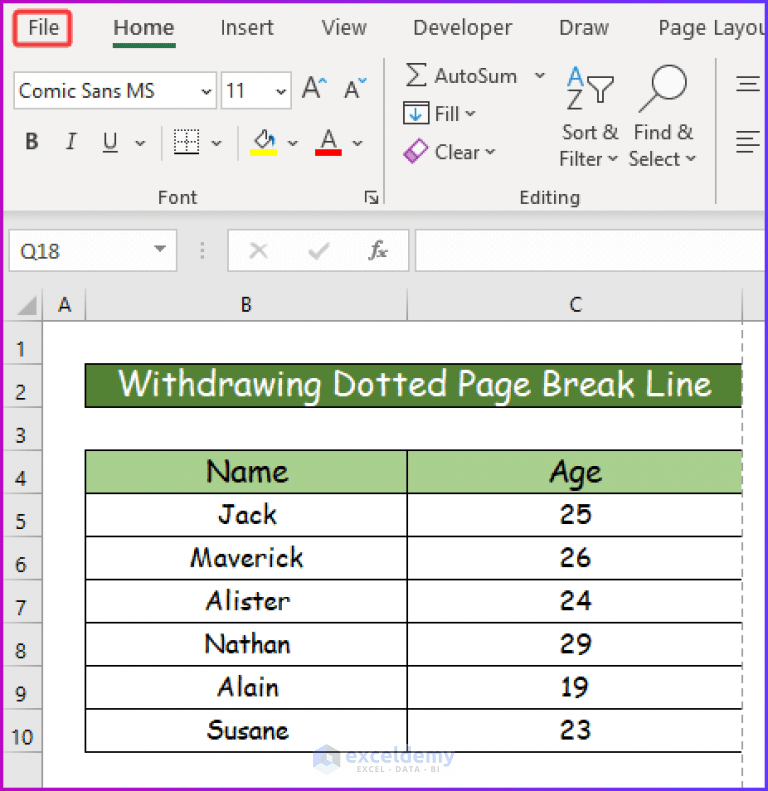Image resolution: width=768 pixels, height=791 pixels.
Task: Open Find & Select menu
Action: [663, 118]
